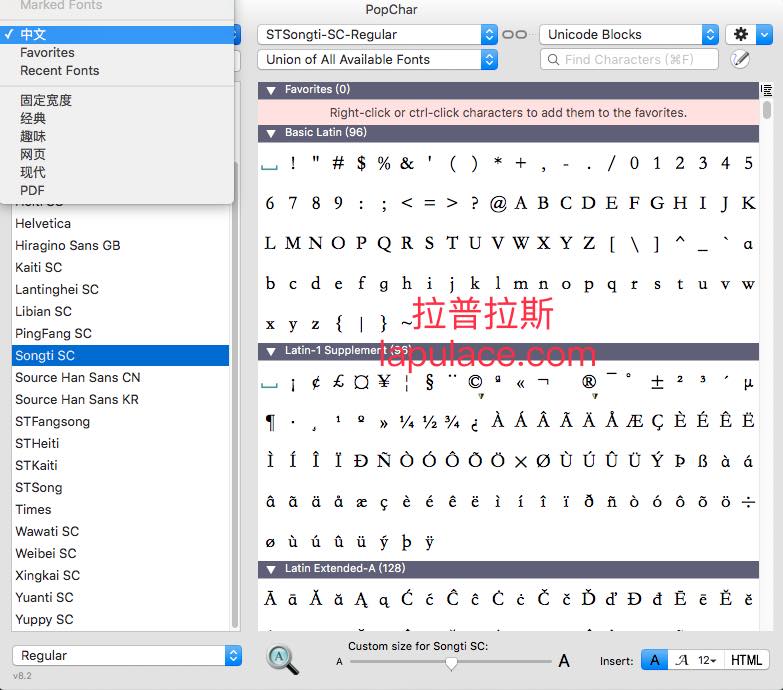Image resolution: width=783 pixels, height=690 pixels.
Task: Select the inverted question mark ¿
Action: click(475, 423)
